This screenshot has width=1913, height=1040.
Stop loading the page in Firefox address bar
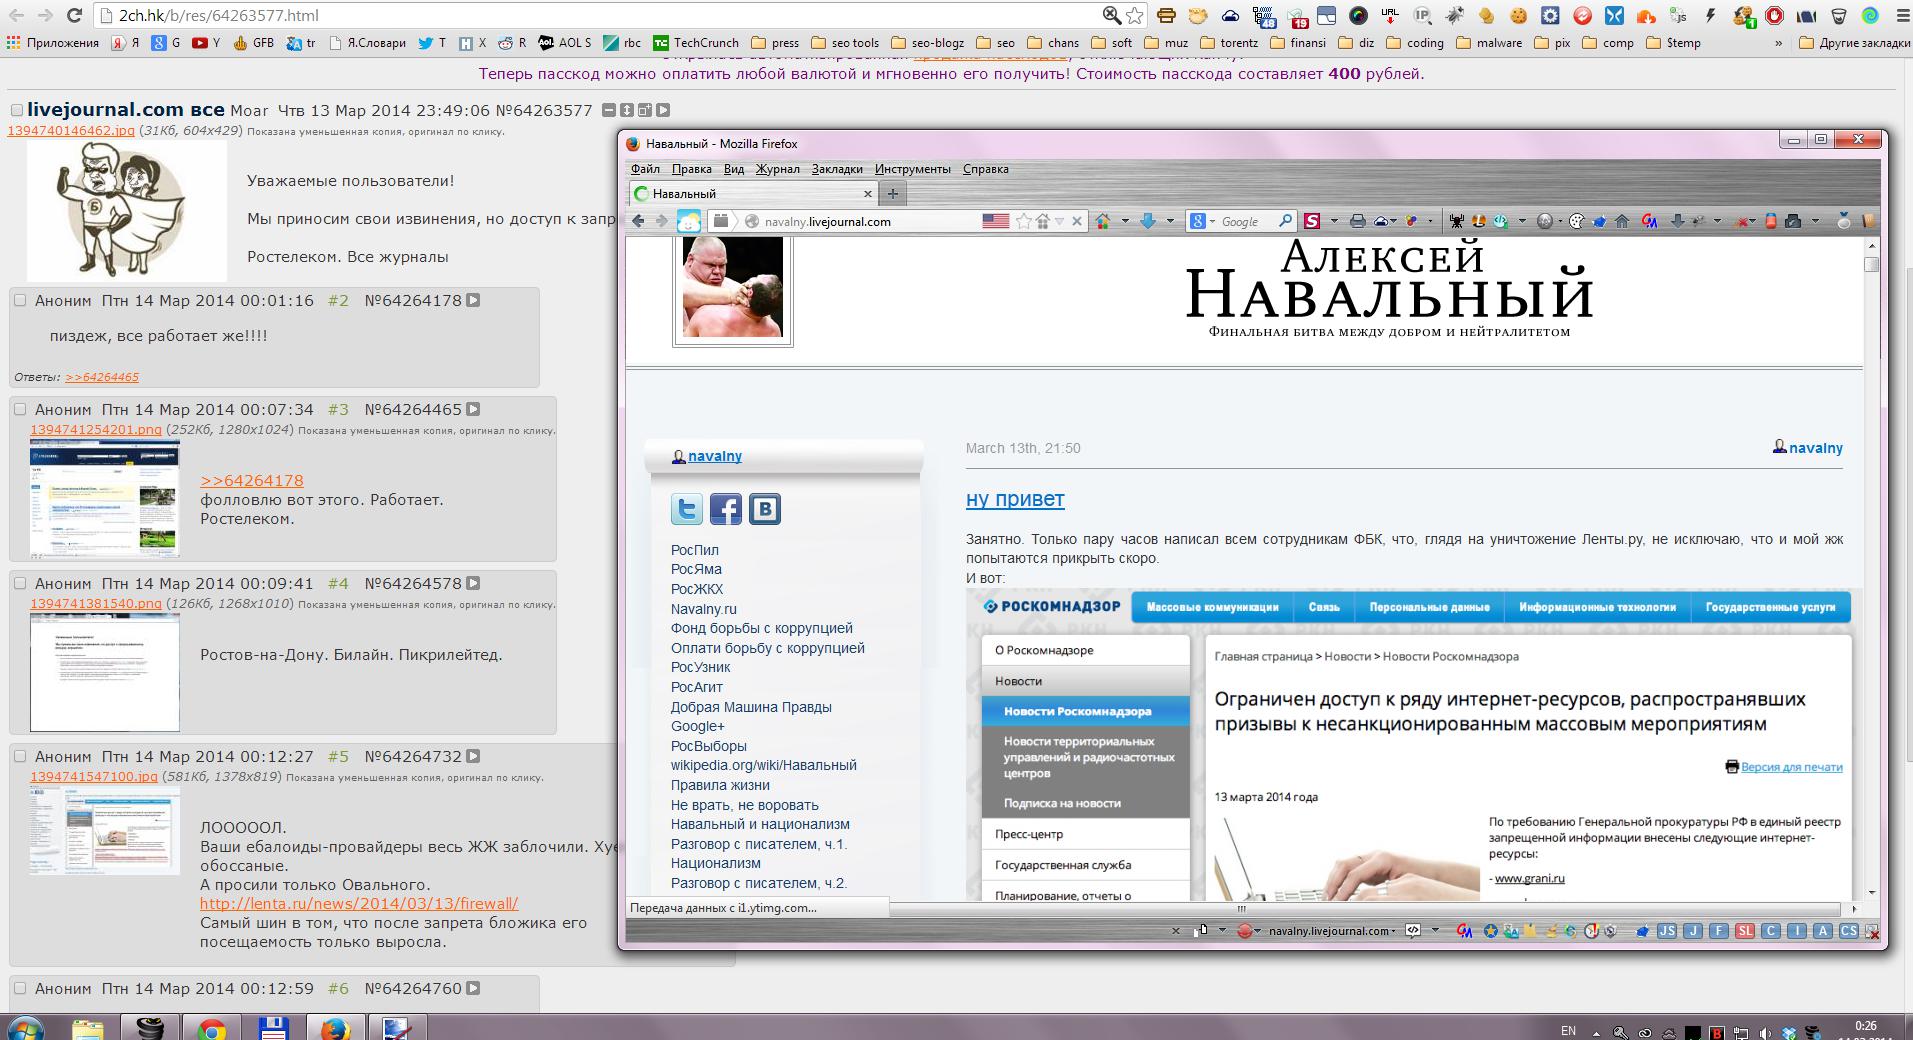1077,221
